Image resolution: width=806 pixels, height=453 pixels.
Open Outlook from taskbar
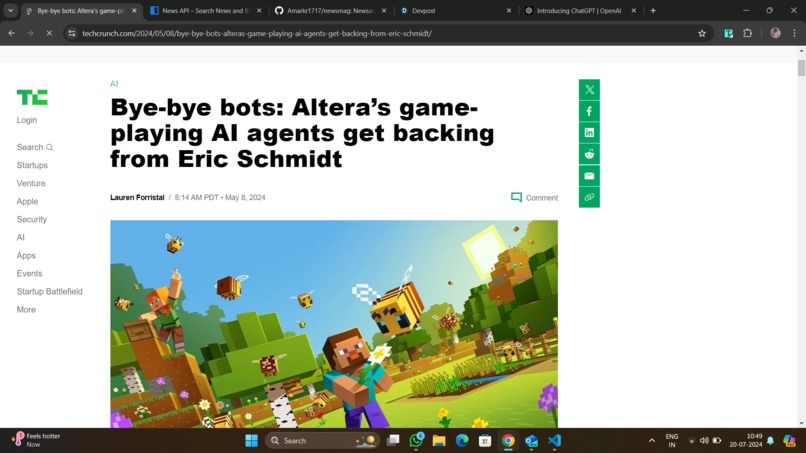531,440
